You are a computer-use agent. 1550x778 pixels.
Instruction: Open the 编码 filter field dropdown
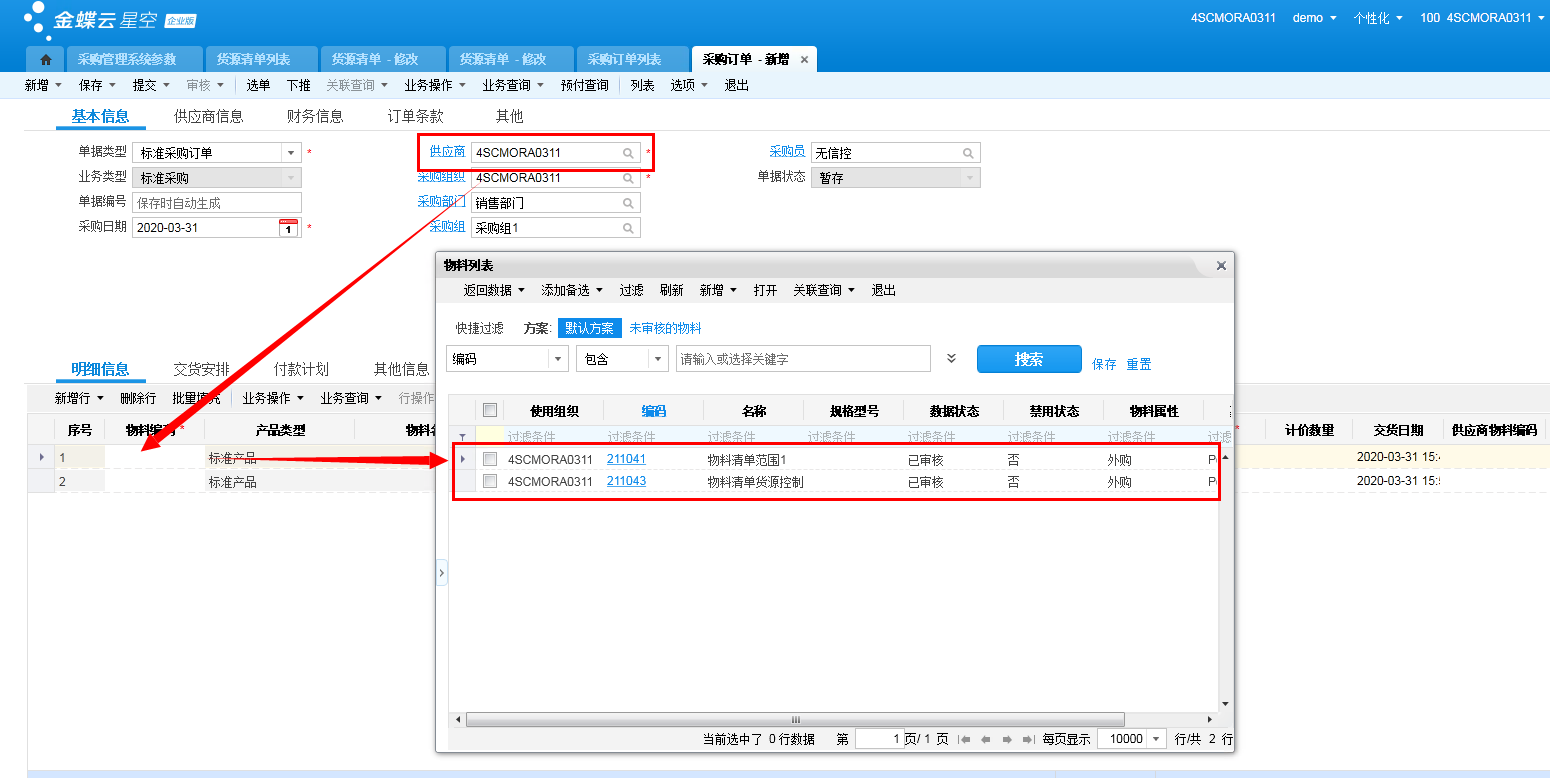tap(558, 359)
